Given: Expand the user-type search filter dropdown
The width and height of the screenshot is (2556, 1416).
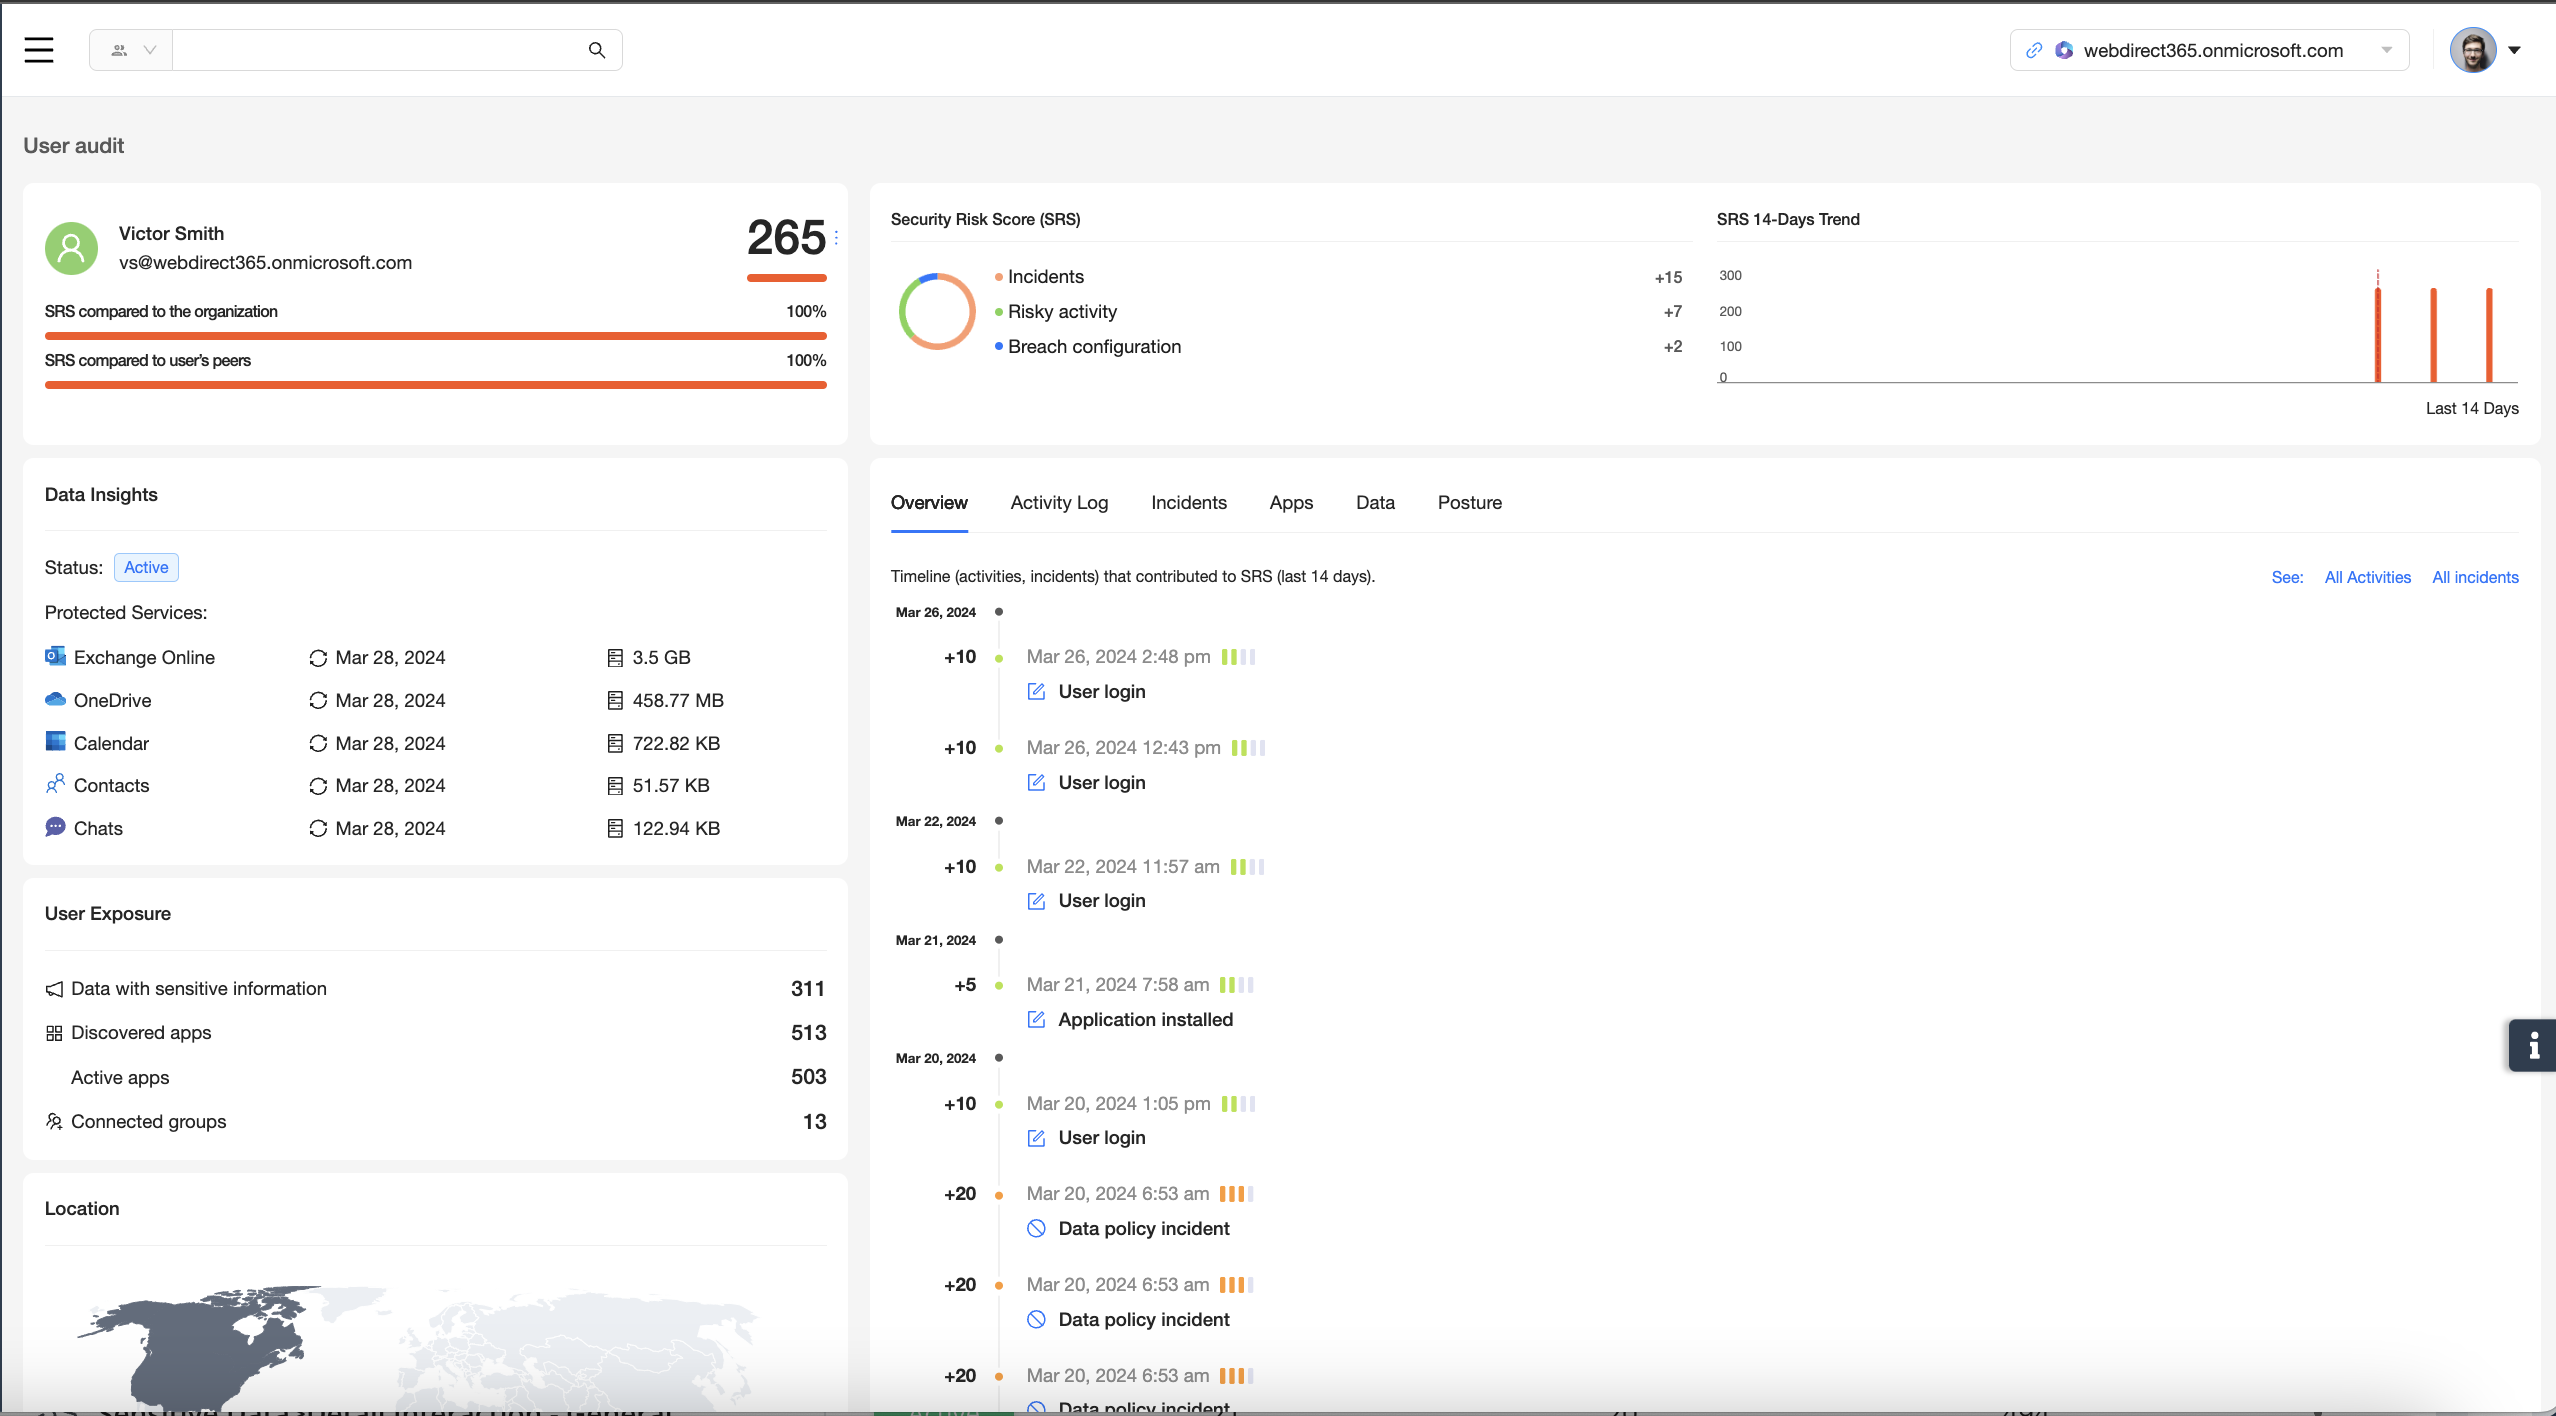Looking at the screenshot, I should pyautogui.click(x=132, y=50).
